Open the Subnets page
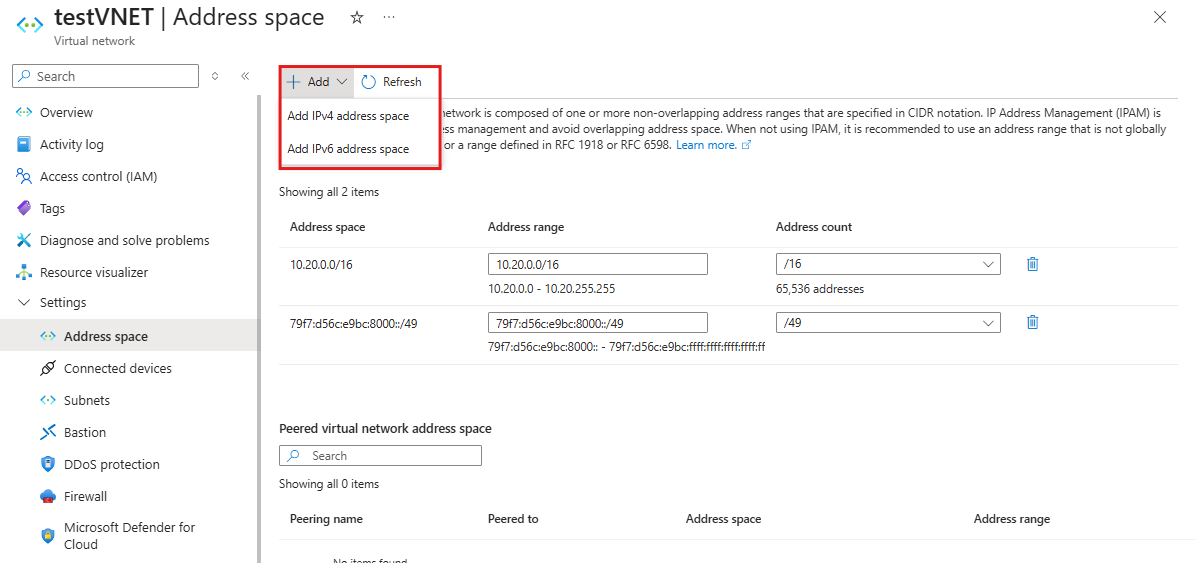This screenshot has height=563, width=1196. 87,401
